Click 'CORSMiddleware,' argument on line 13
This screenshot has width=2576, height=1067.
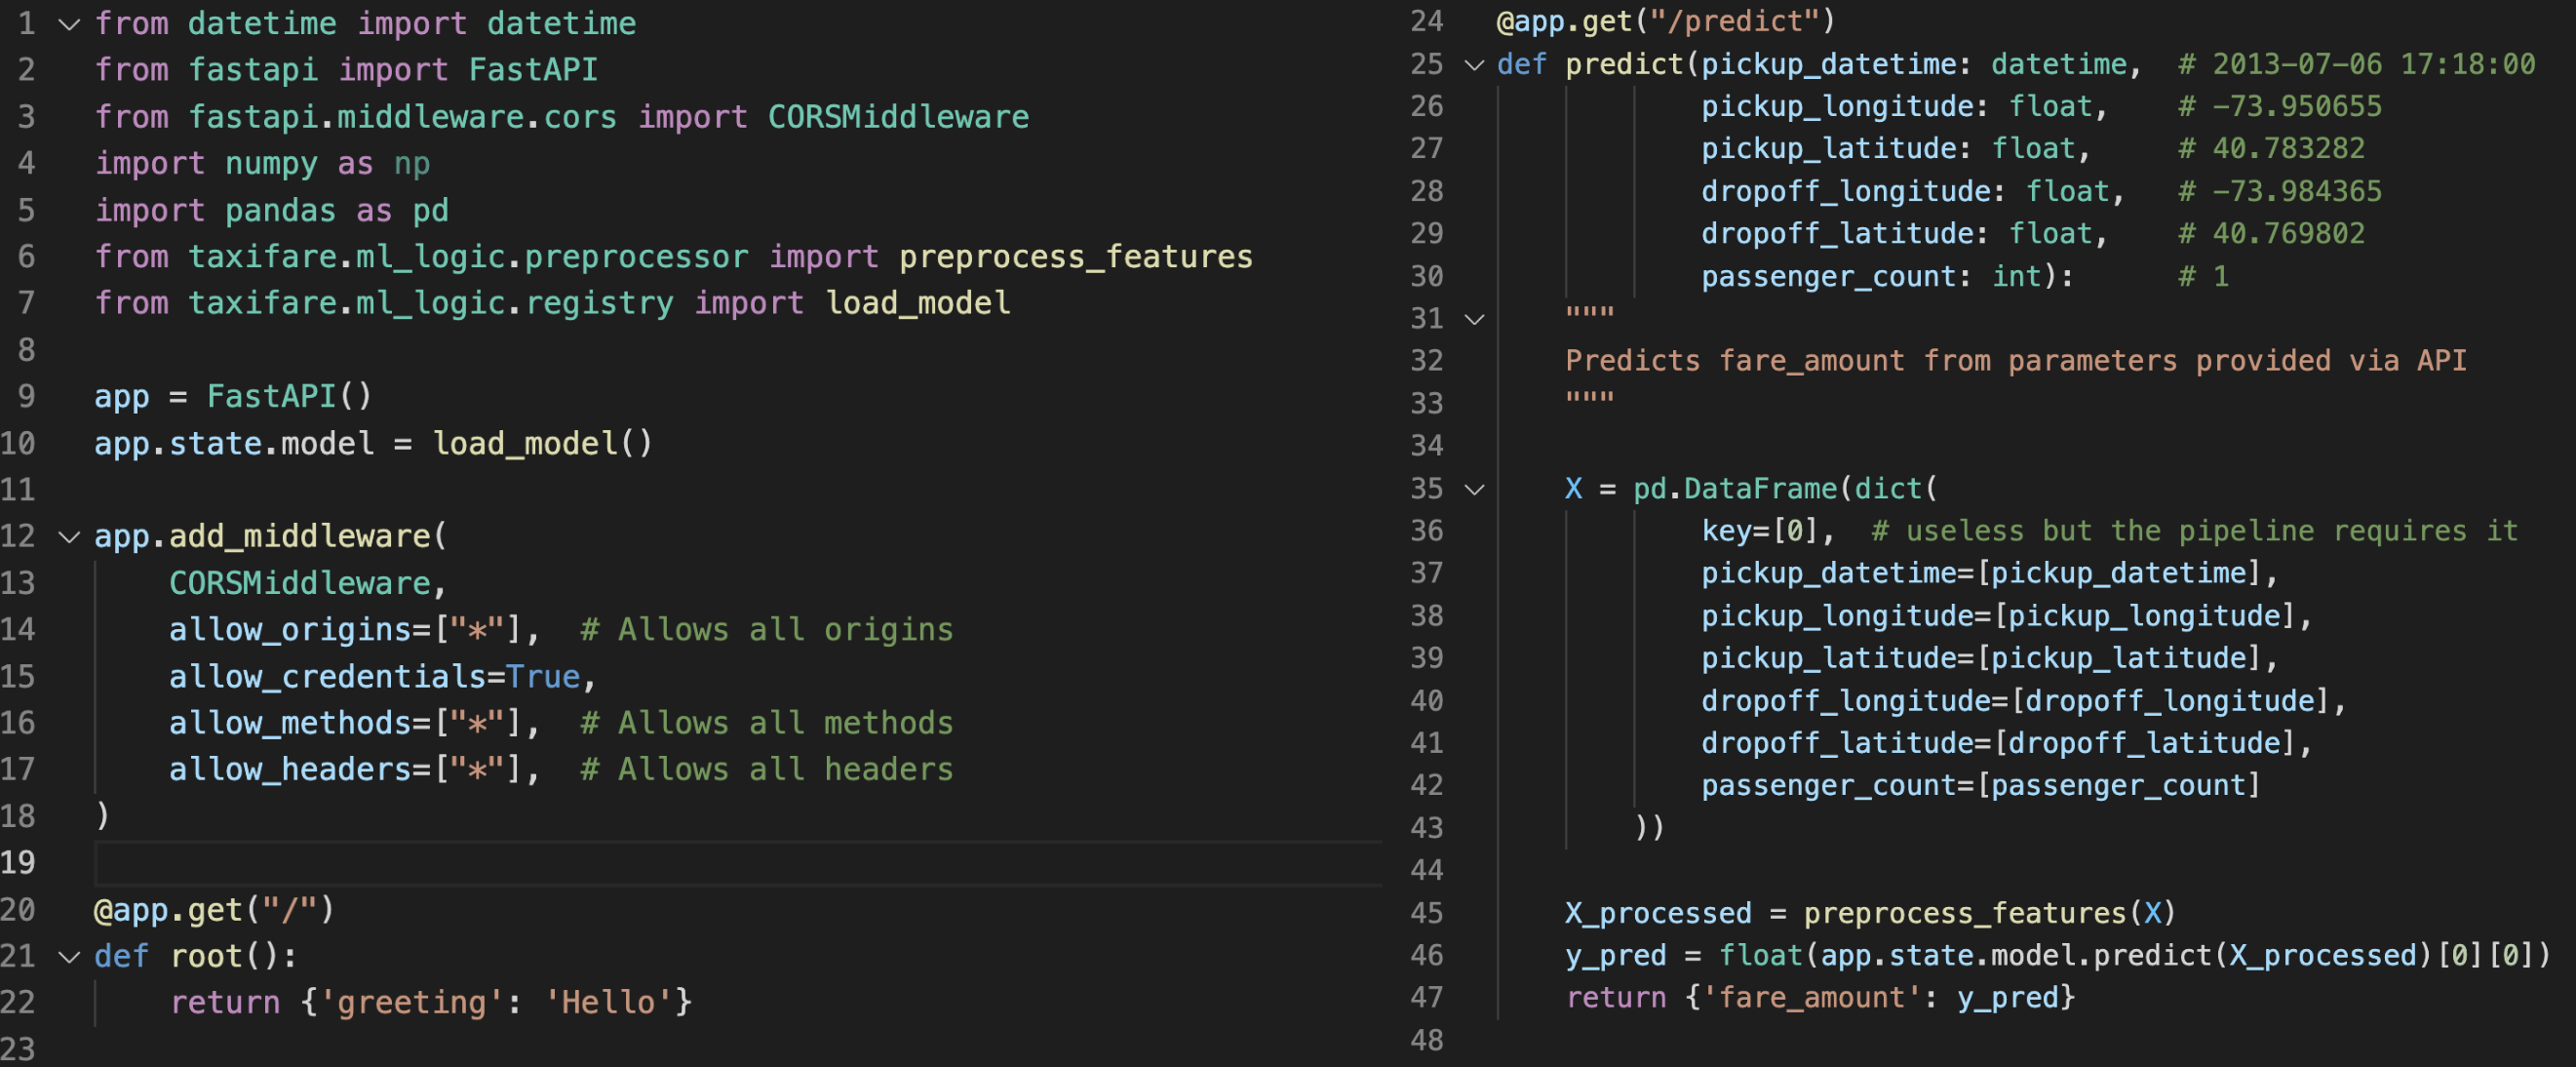click(x=307, y=584)
